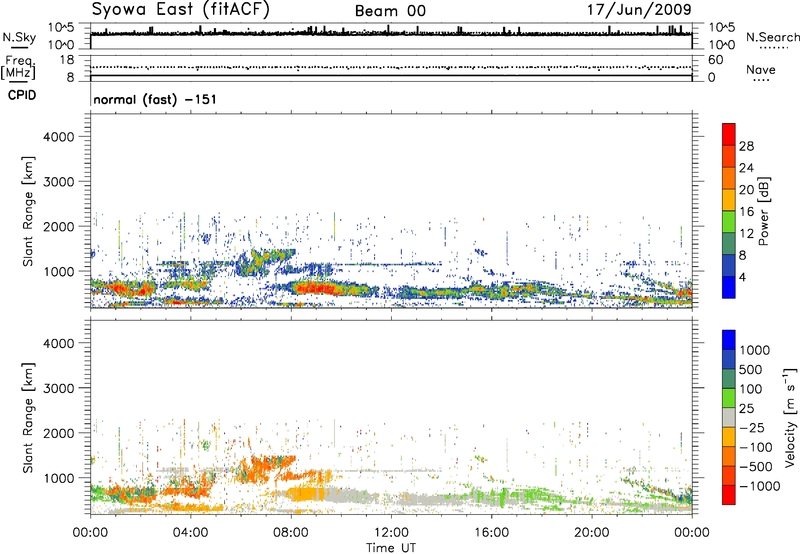Click the '04:00' time axis label

(x=190, y=532)
